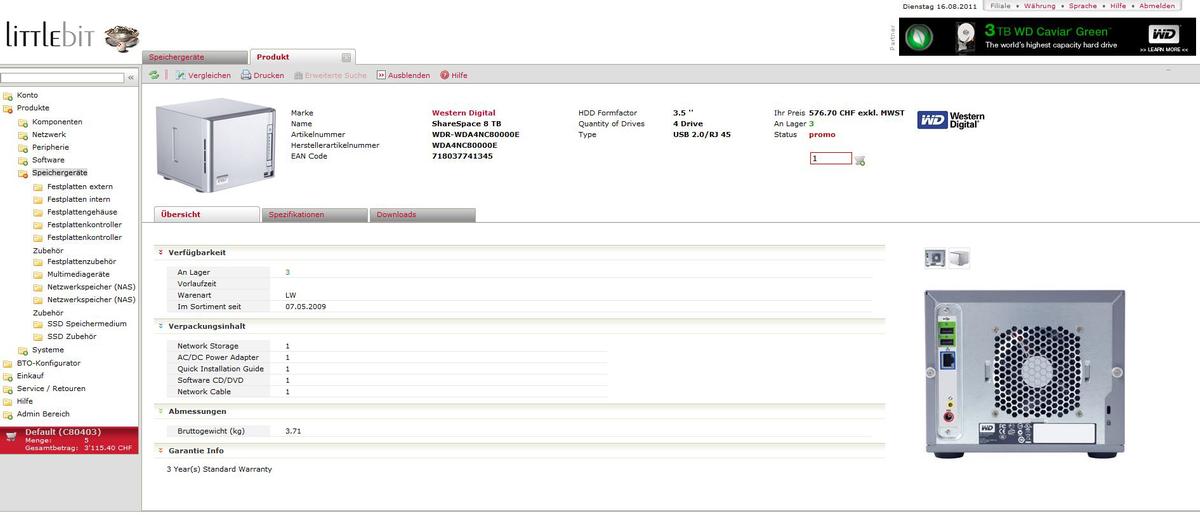Screen dimensions: 1200x515
Task: Collapse the Garantie Info section
Action: [x=160, y=450]
